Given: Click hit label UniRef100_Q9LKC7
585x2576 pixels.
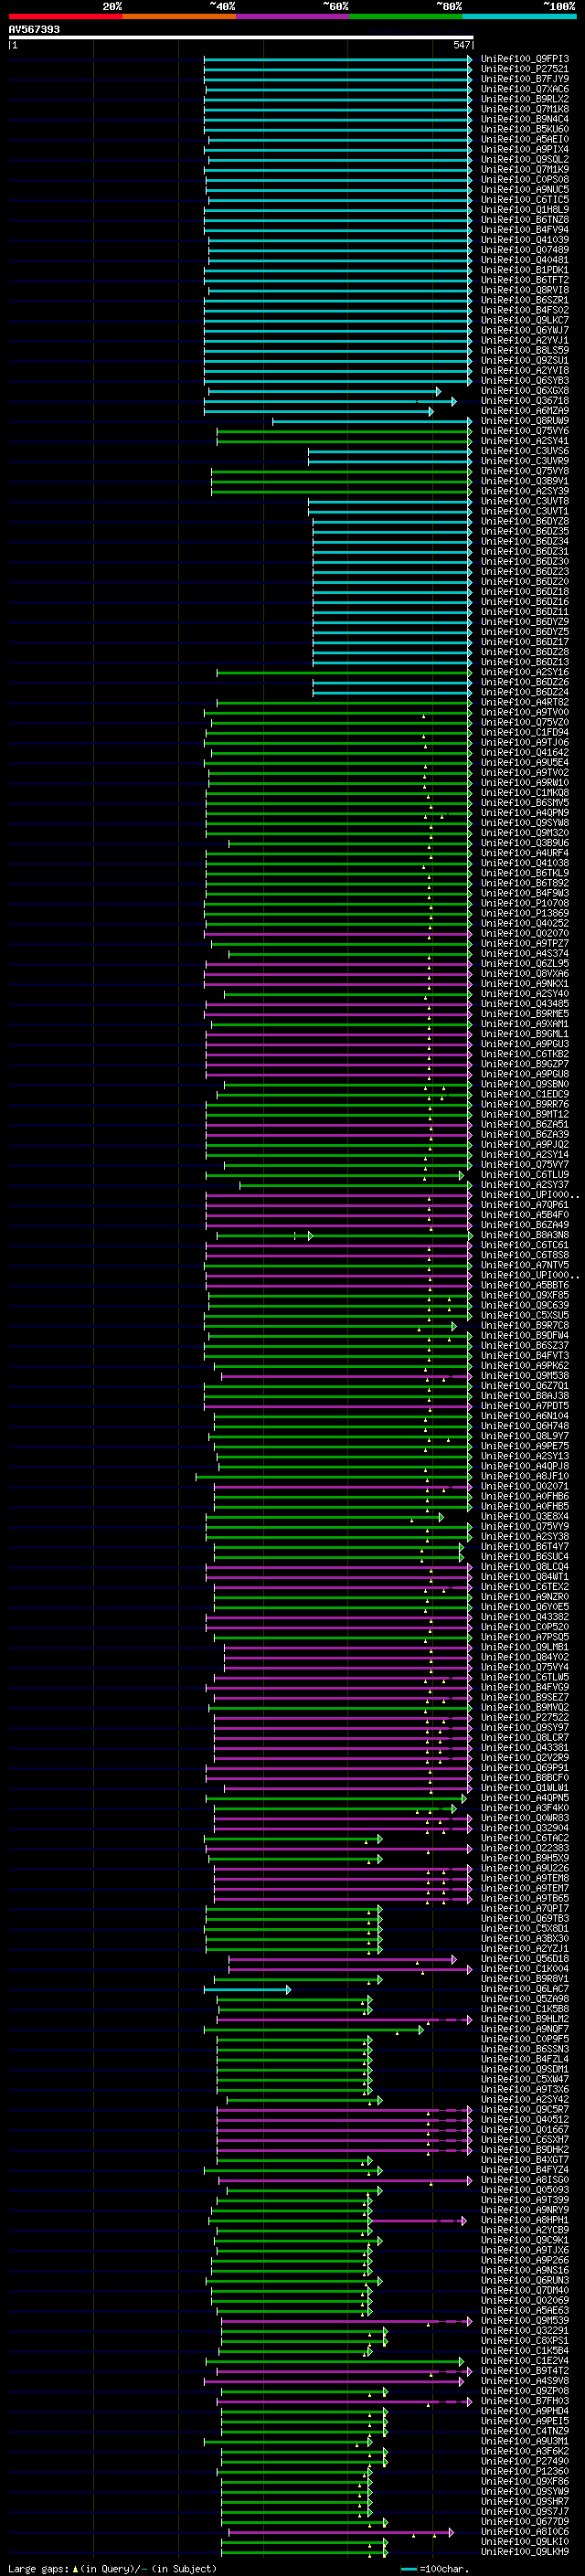Looking at the screenshot, I should (525, 320).
